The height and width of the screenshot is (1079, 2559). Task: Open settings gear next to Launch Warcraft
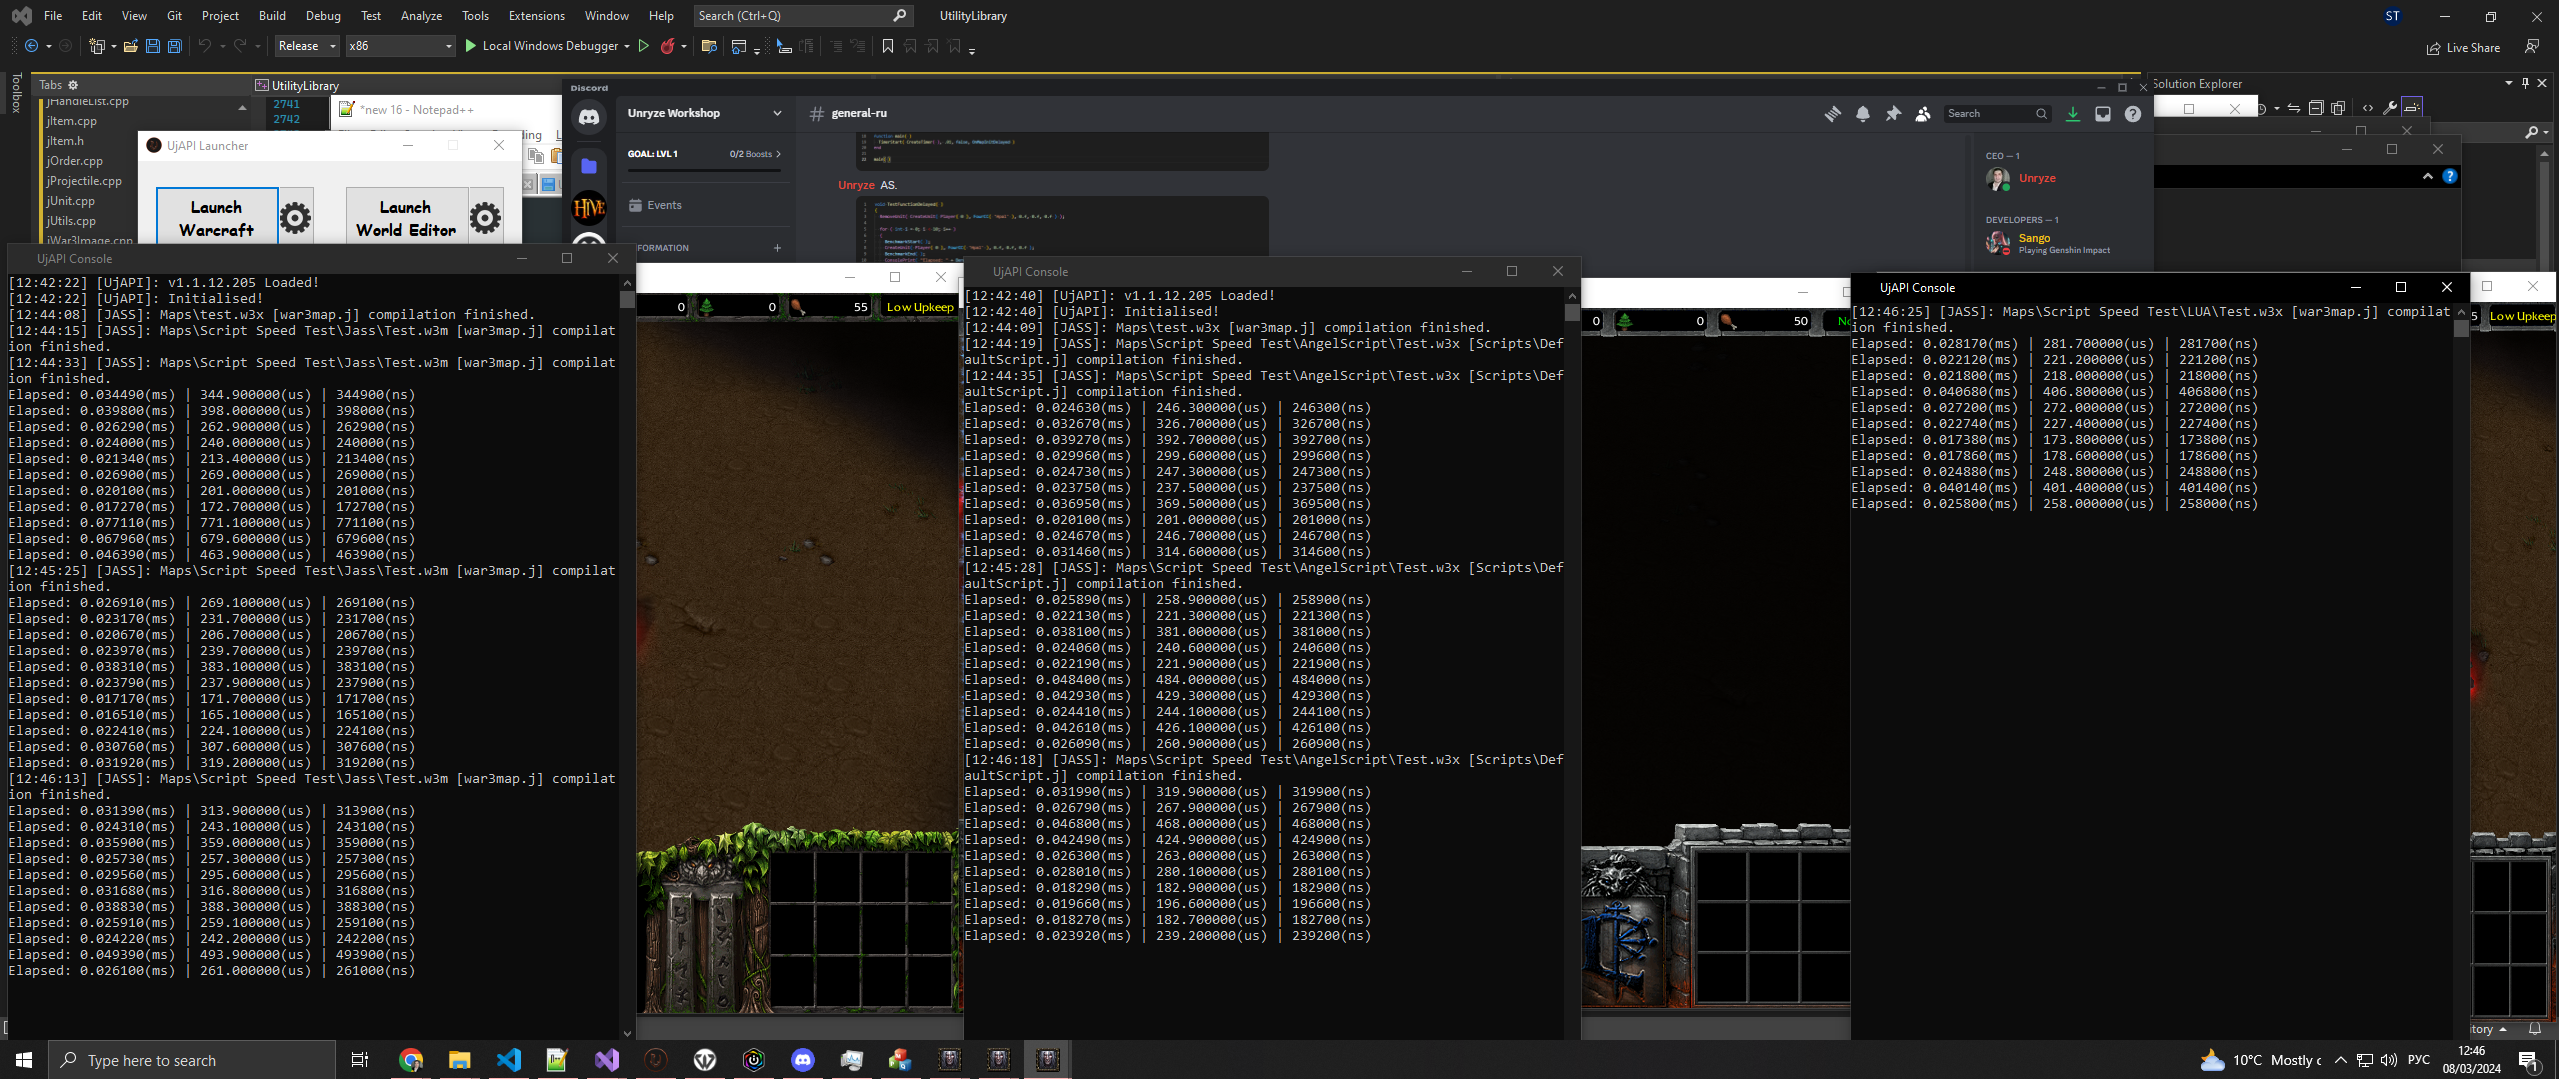pyautogui.click(x=295, y=217)
